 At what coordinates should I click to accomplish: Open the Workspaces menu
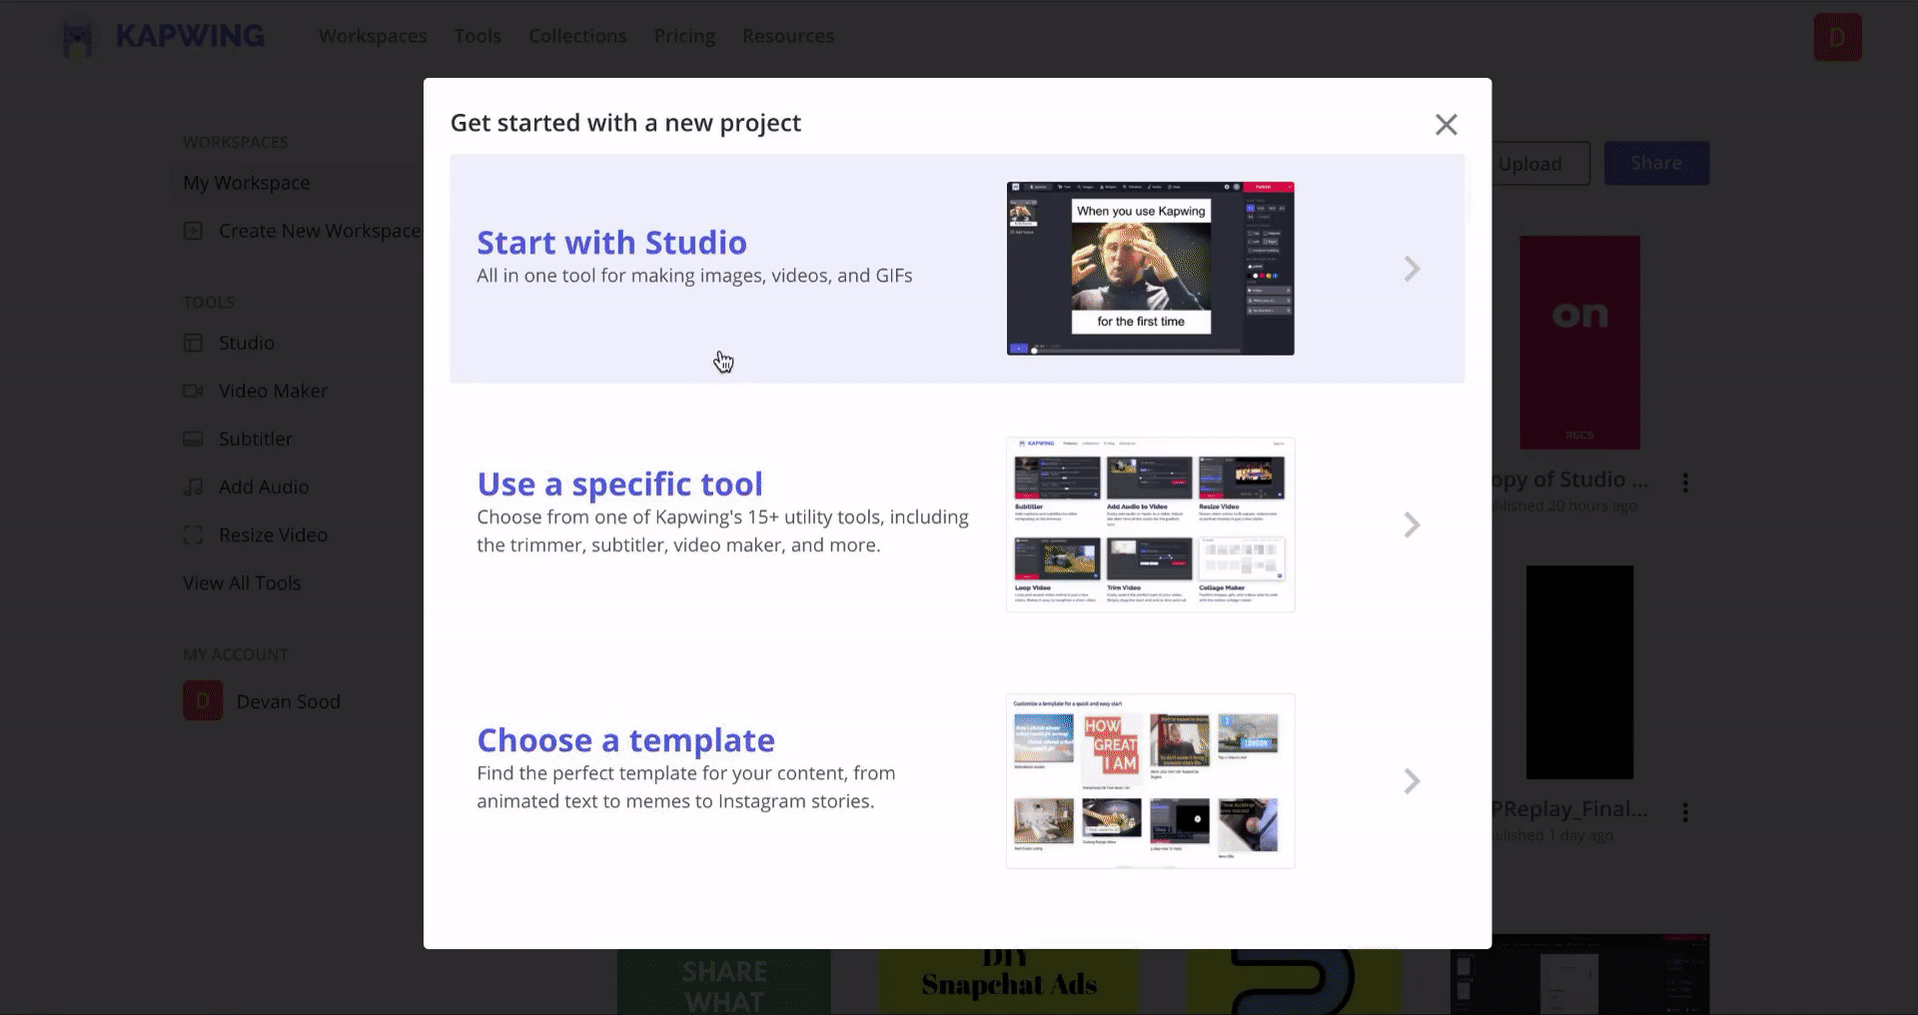tap(372, 36)
